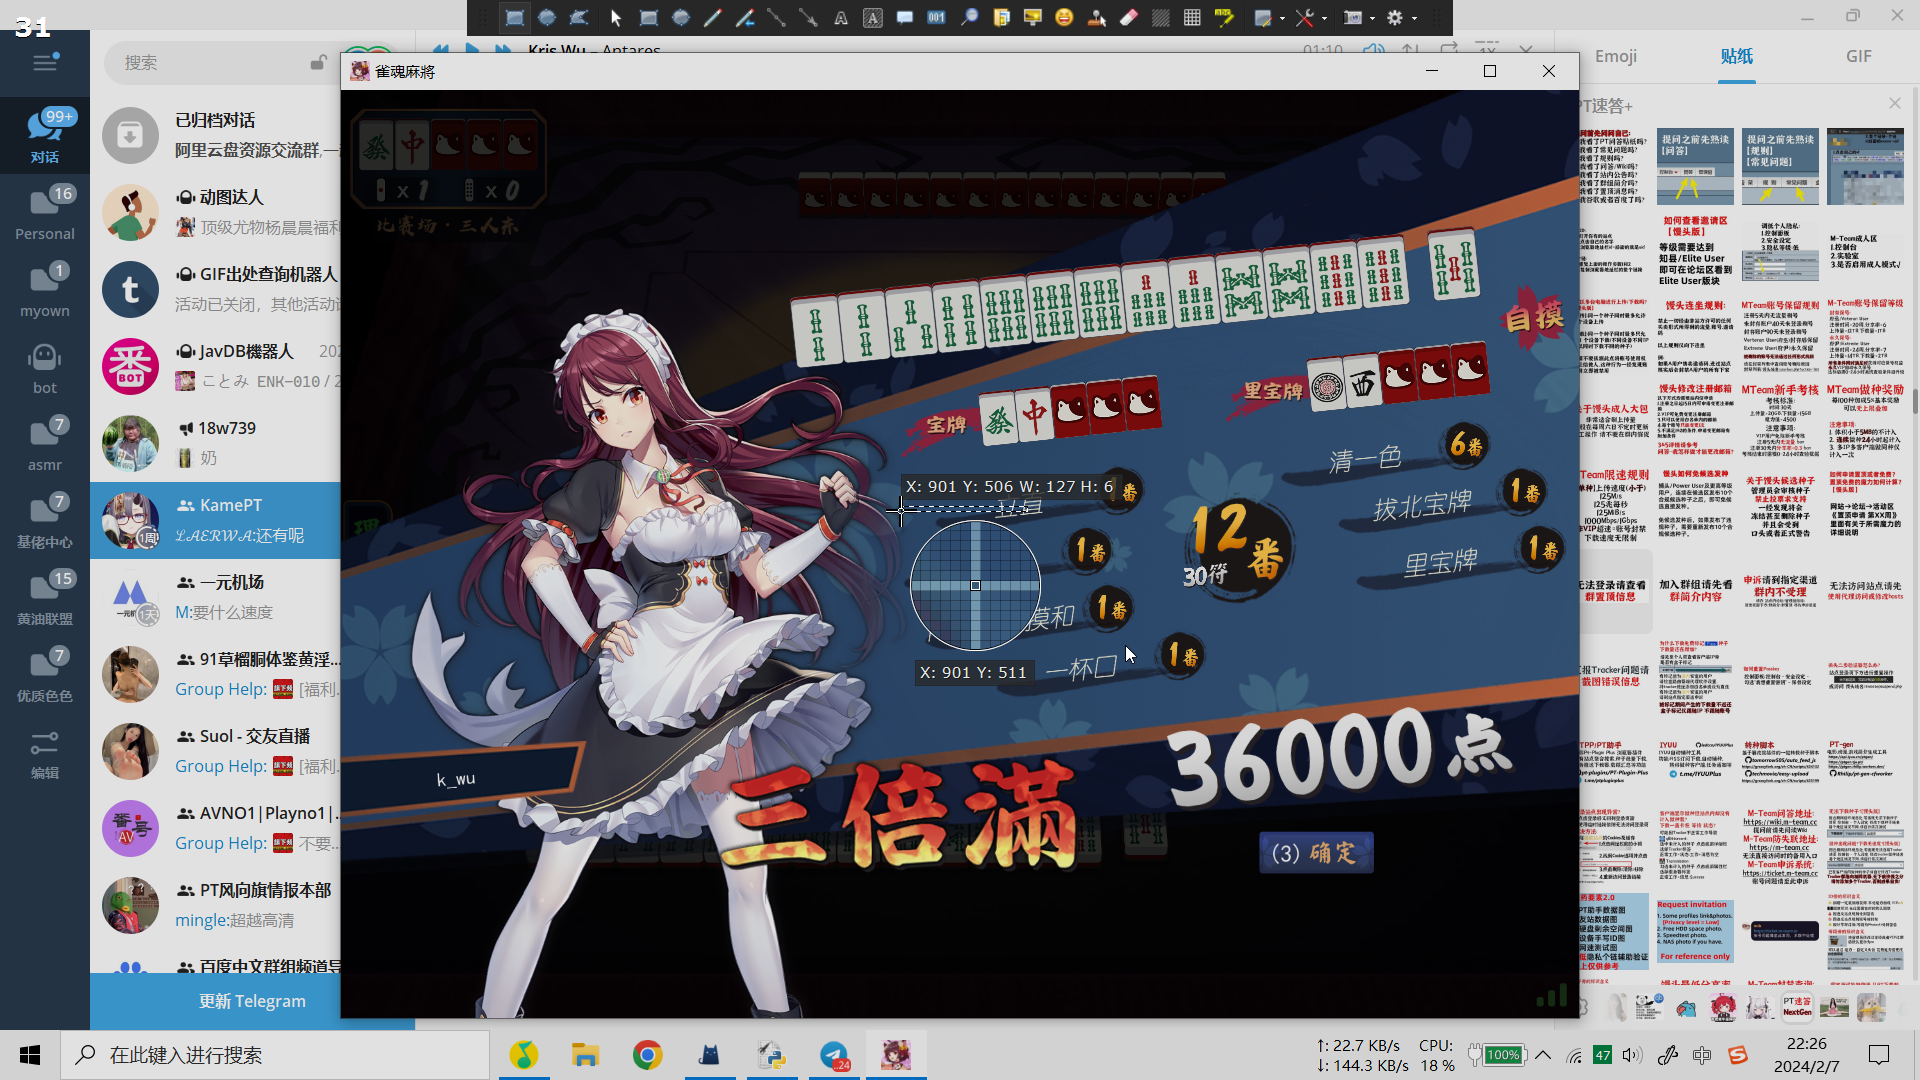This screenshot has height=1080, width=1920.
Task: Select the rectangle capture tool in toolbar
Action: tap(514, 17)
